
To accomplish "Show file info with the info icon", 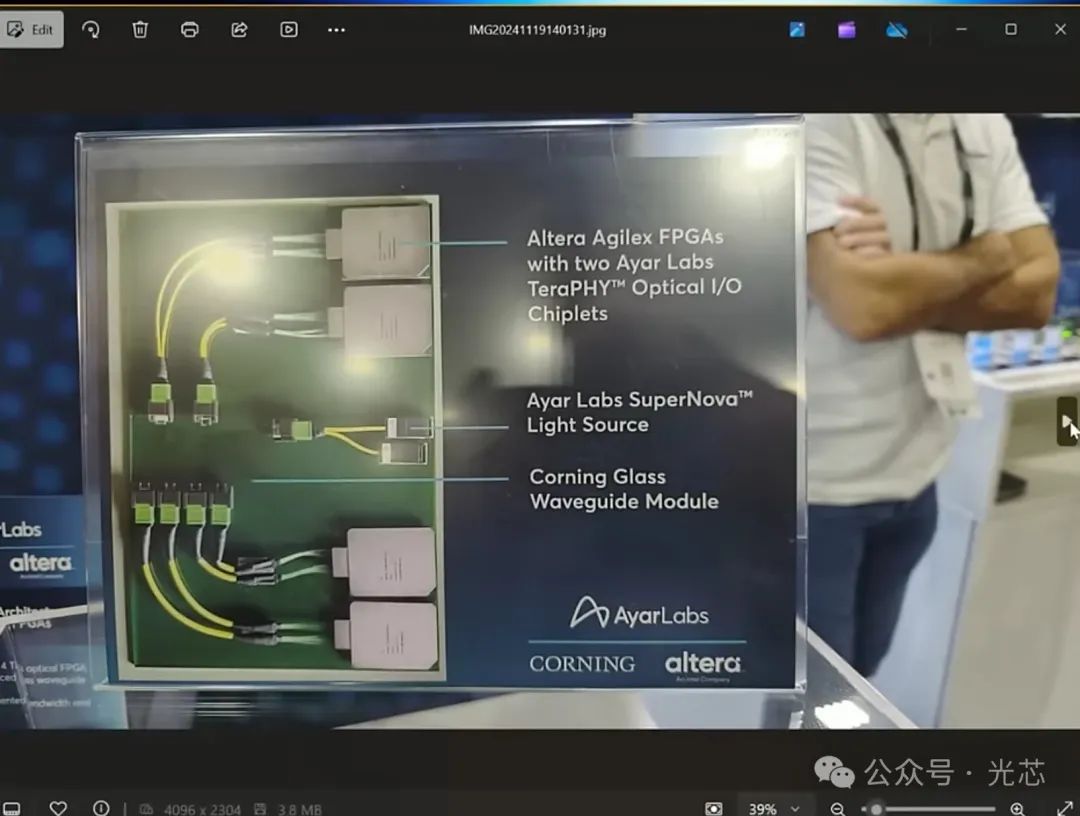I will point(101,808).
